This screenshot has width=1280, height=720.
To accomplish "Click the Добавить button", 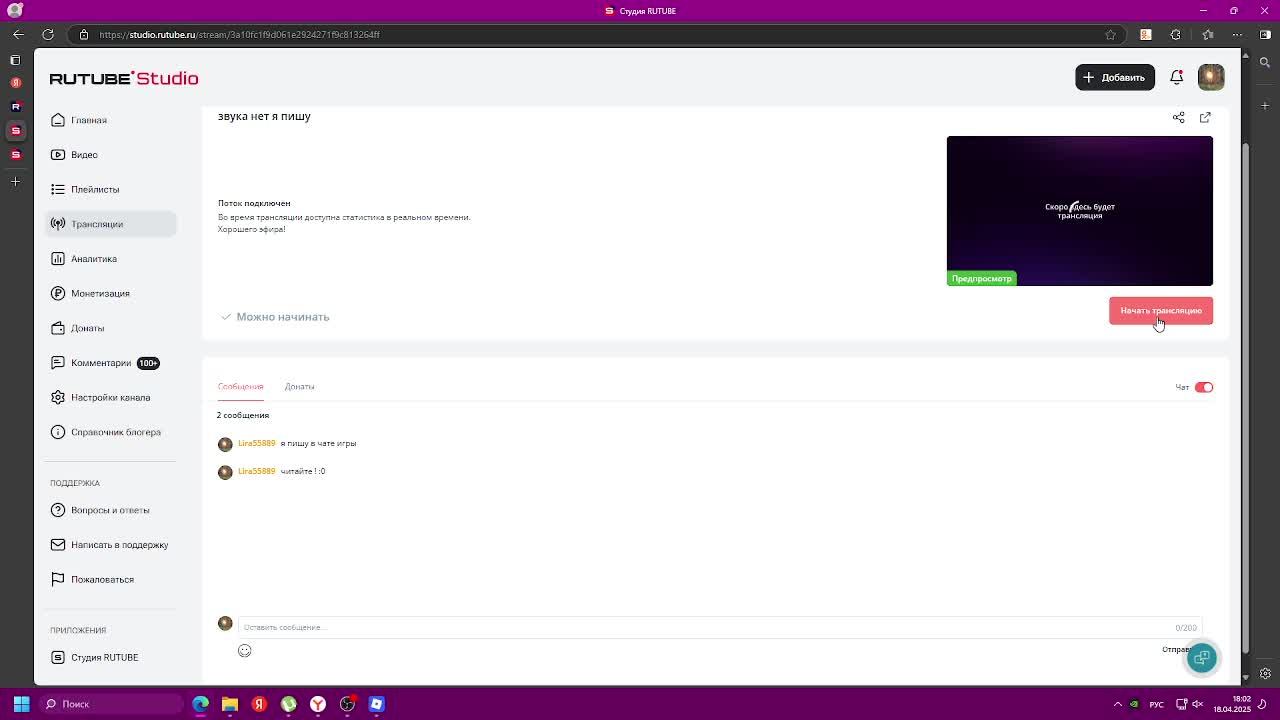I will [1114, 77].
